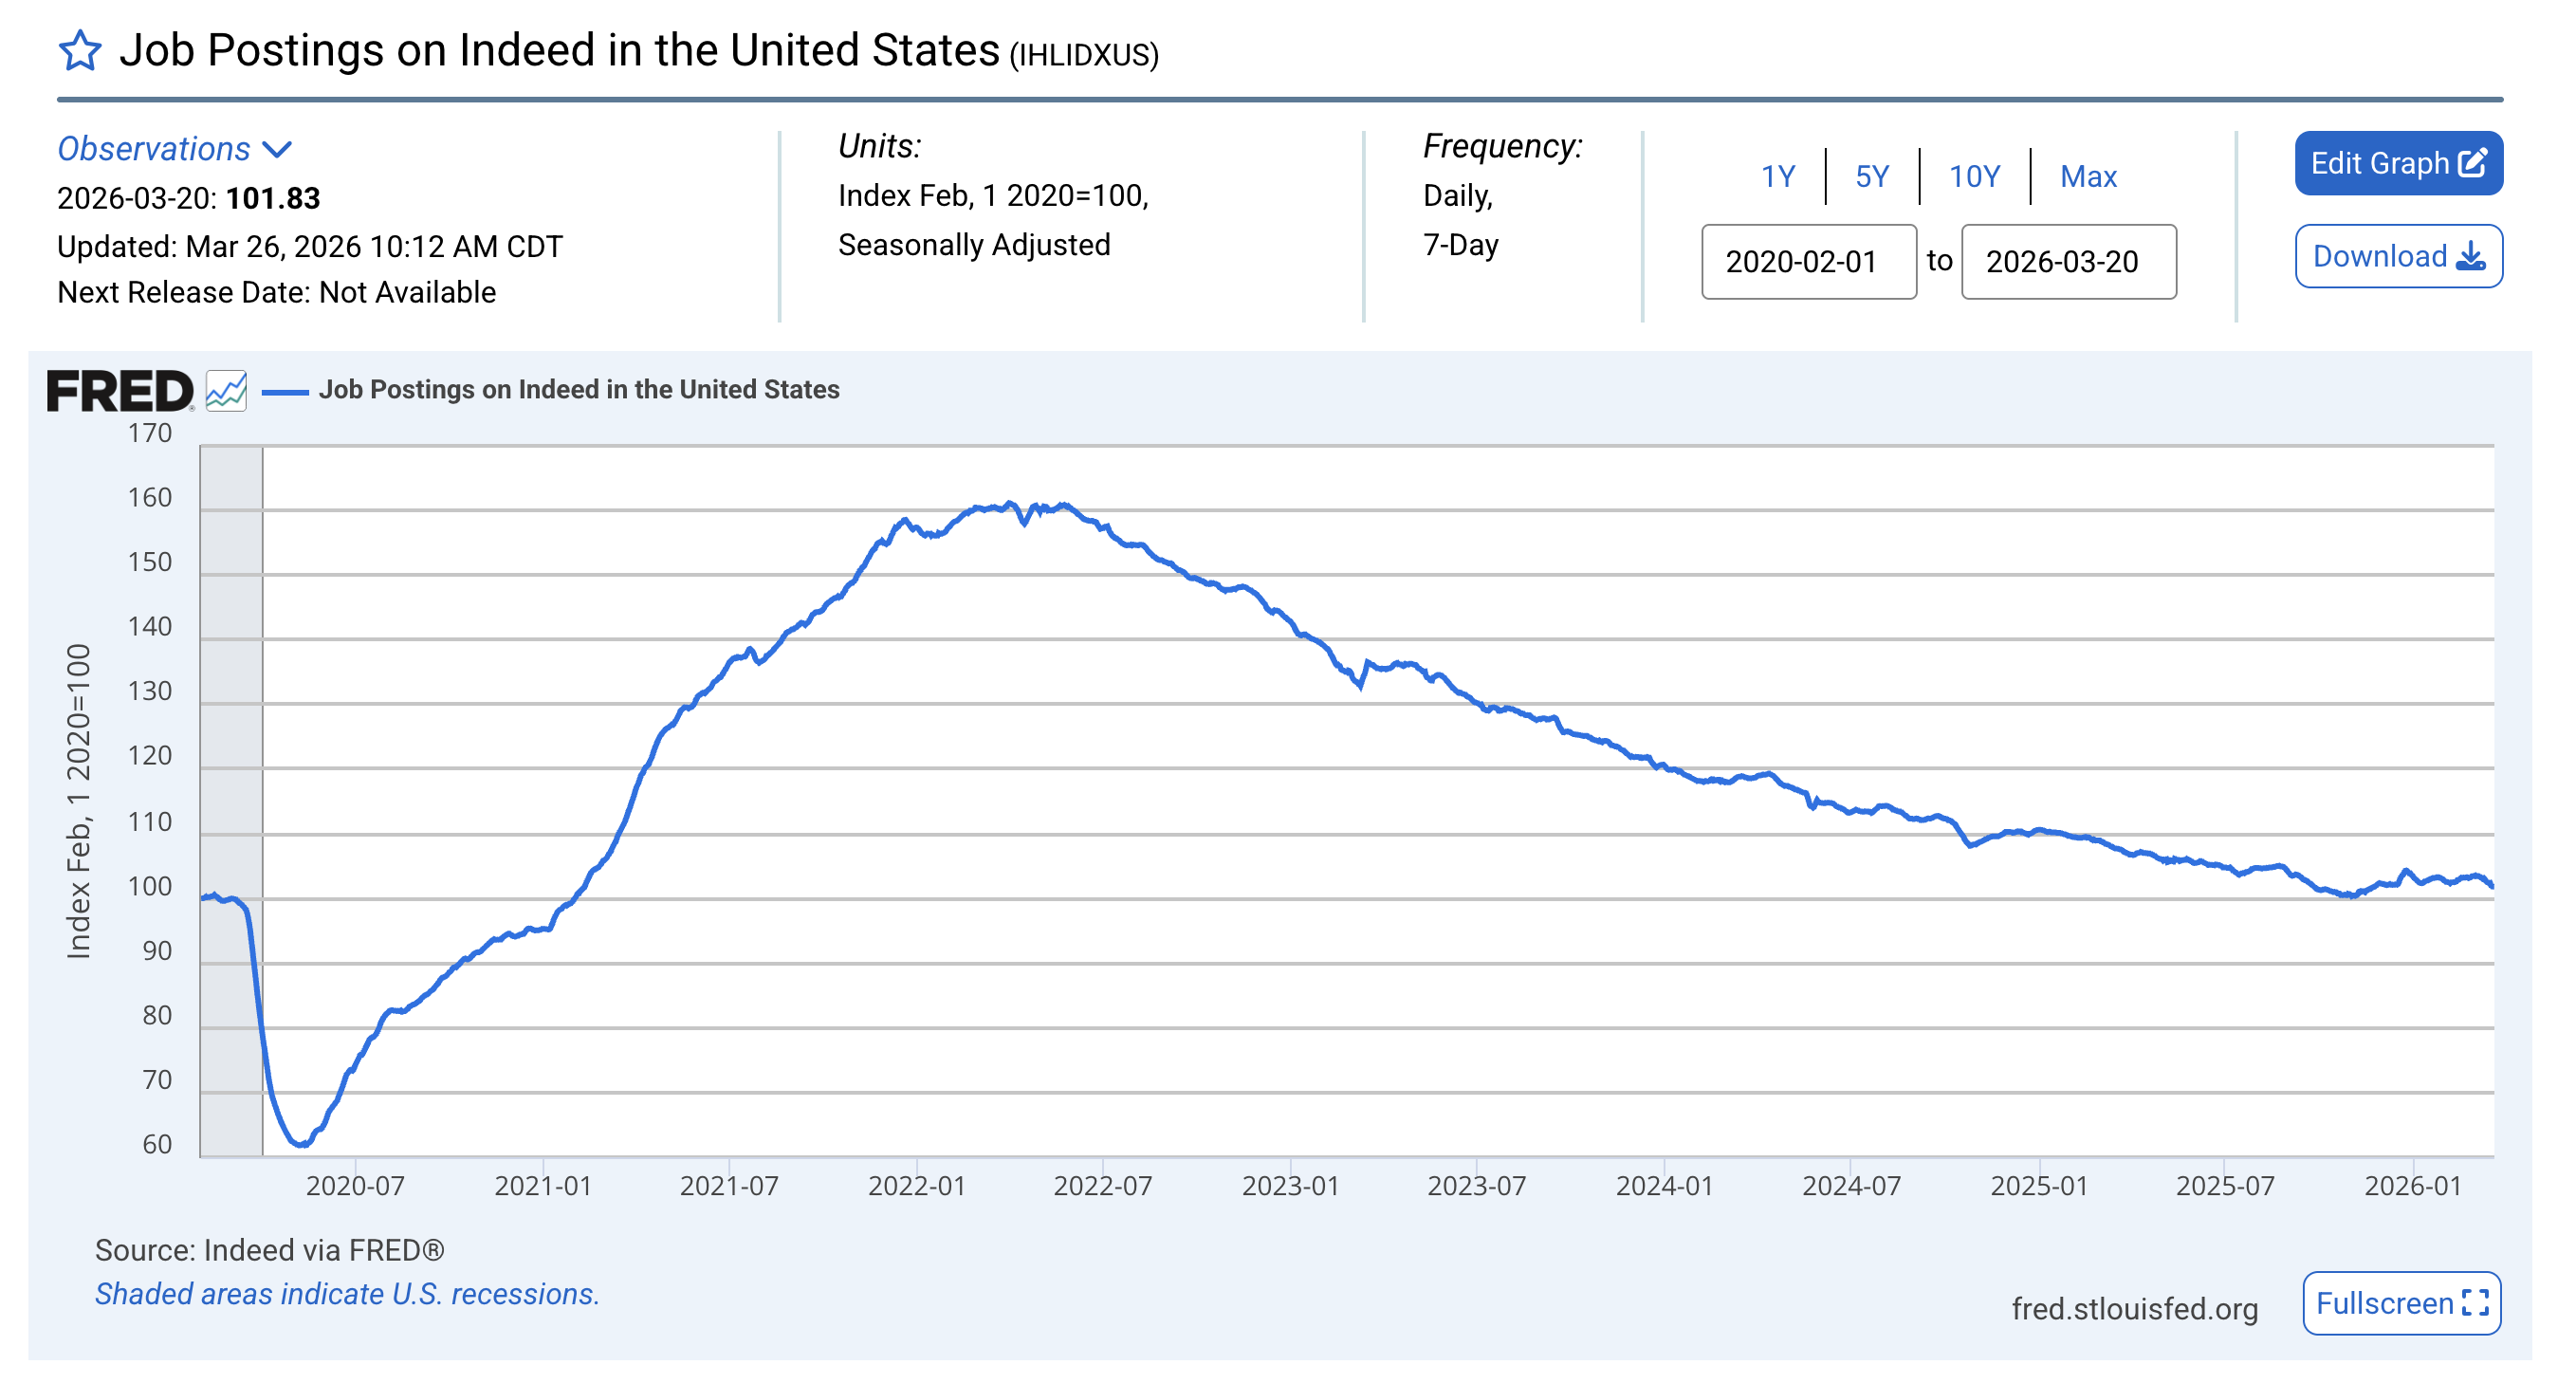Viewport: 2576px width, 1383px height.
Task: Select the 1Y date range
Action: (1777, 177)
